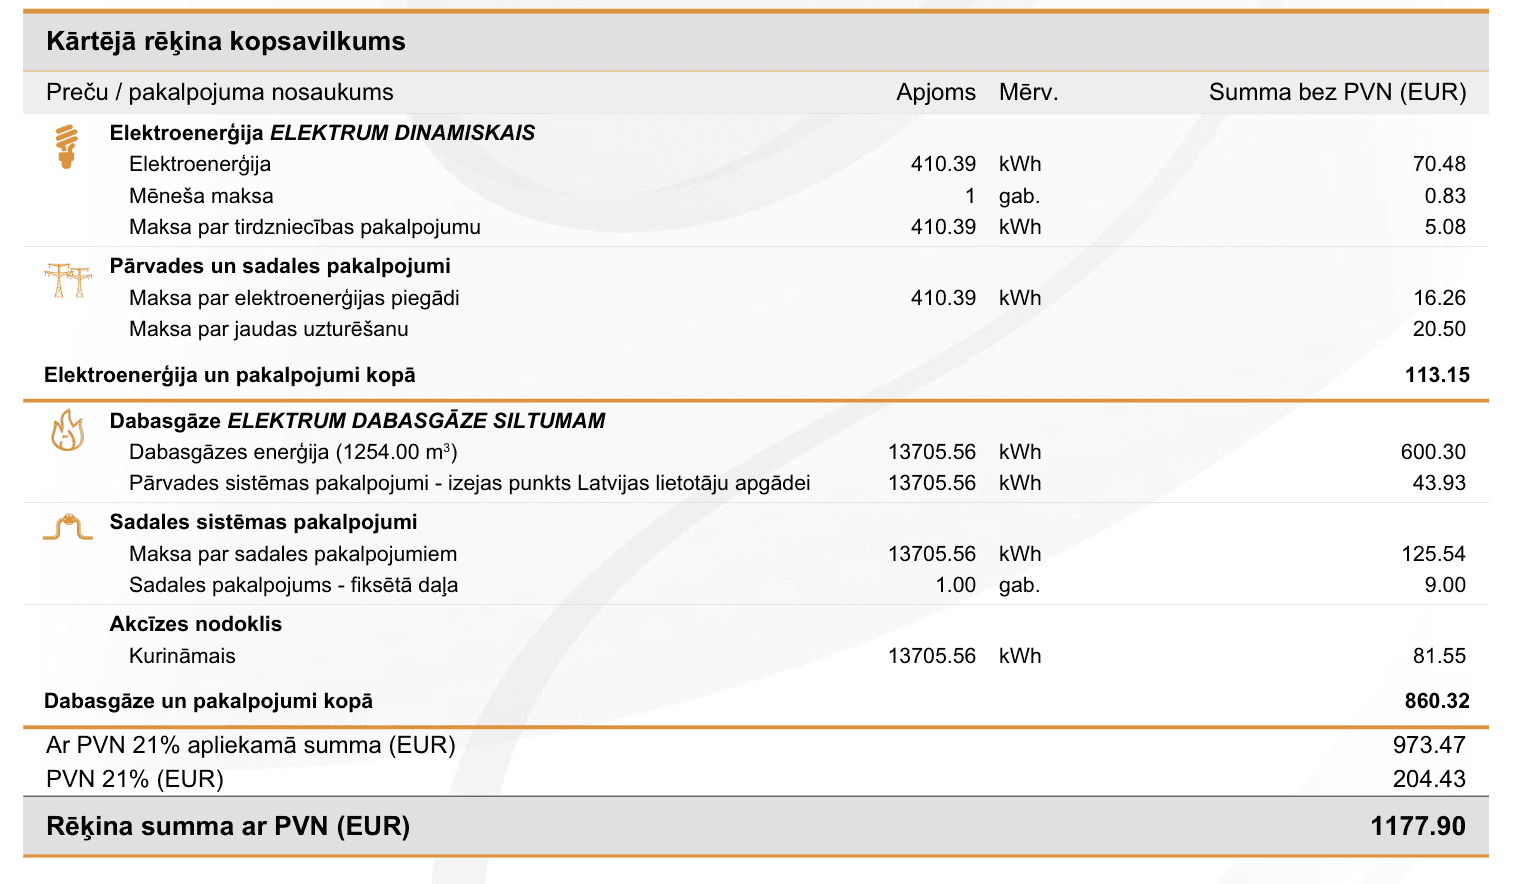The height and width of the screenshot is (884, 1519).
Task: Select 'Dabasgāzes enerģija (1254.00 m³)' row label
Action: 293,452
